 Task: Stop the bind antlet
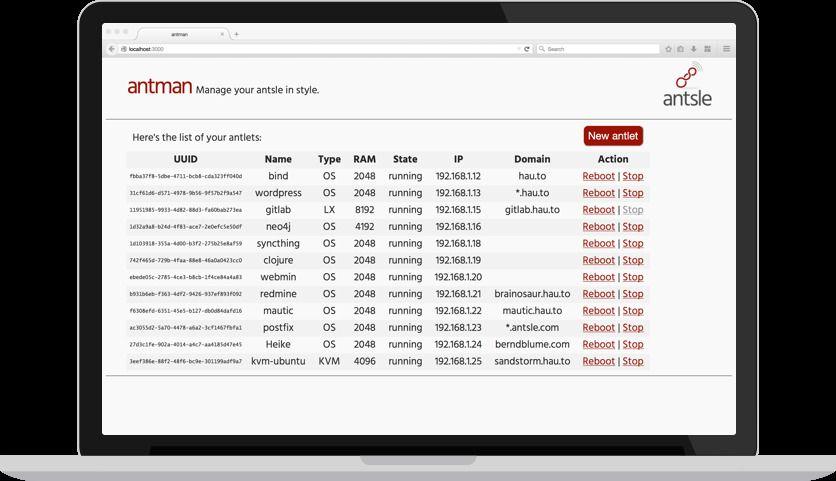[x=633, y=176]
